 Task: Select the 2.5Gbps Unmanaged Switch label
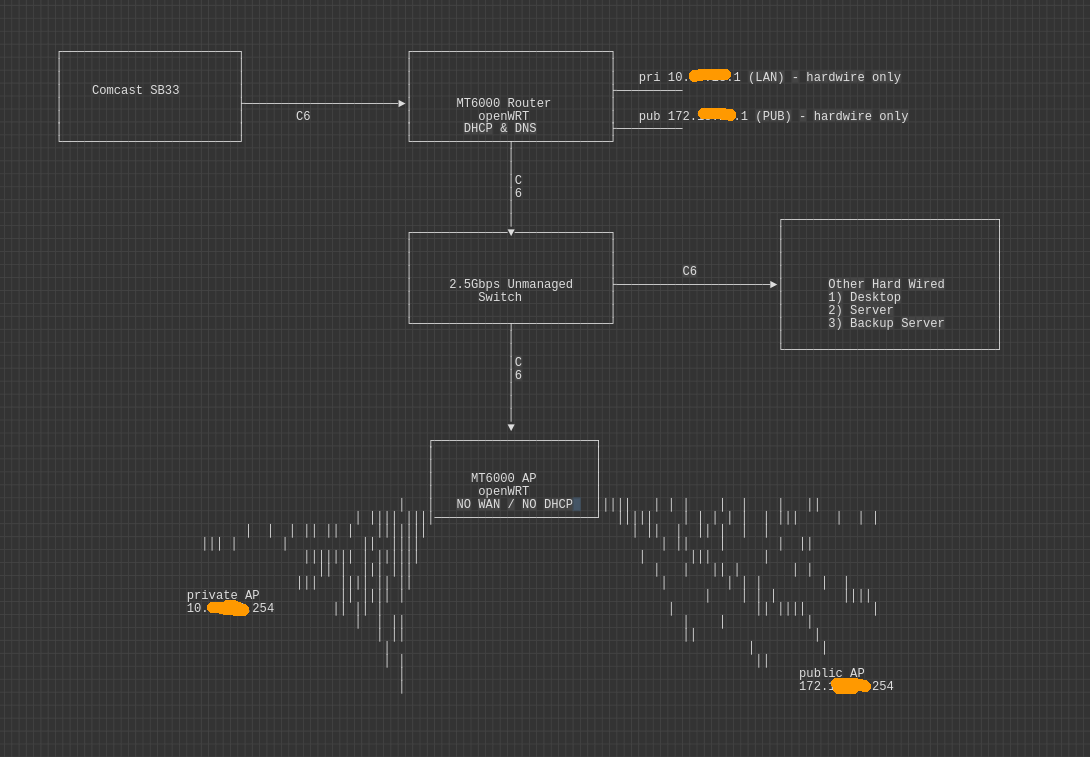pyautogui.click(x=510, y=291)
